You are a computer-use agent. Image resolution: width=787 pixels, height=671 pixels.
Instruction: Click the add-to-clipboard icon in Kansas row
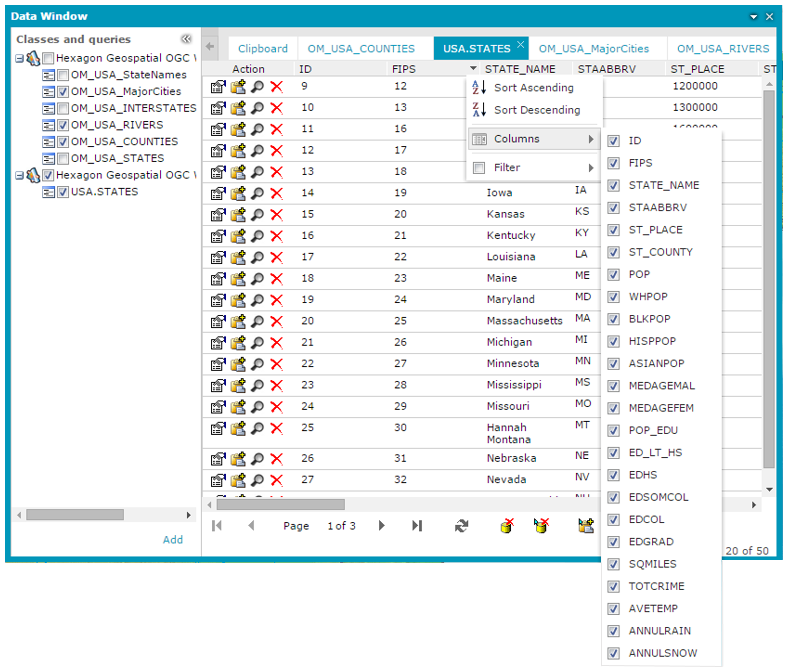click(x=238, y=214)
